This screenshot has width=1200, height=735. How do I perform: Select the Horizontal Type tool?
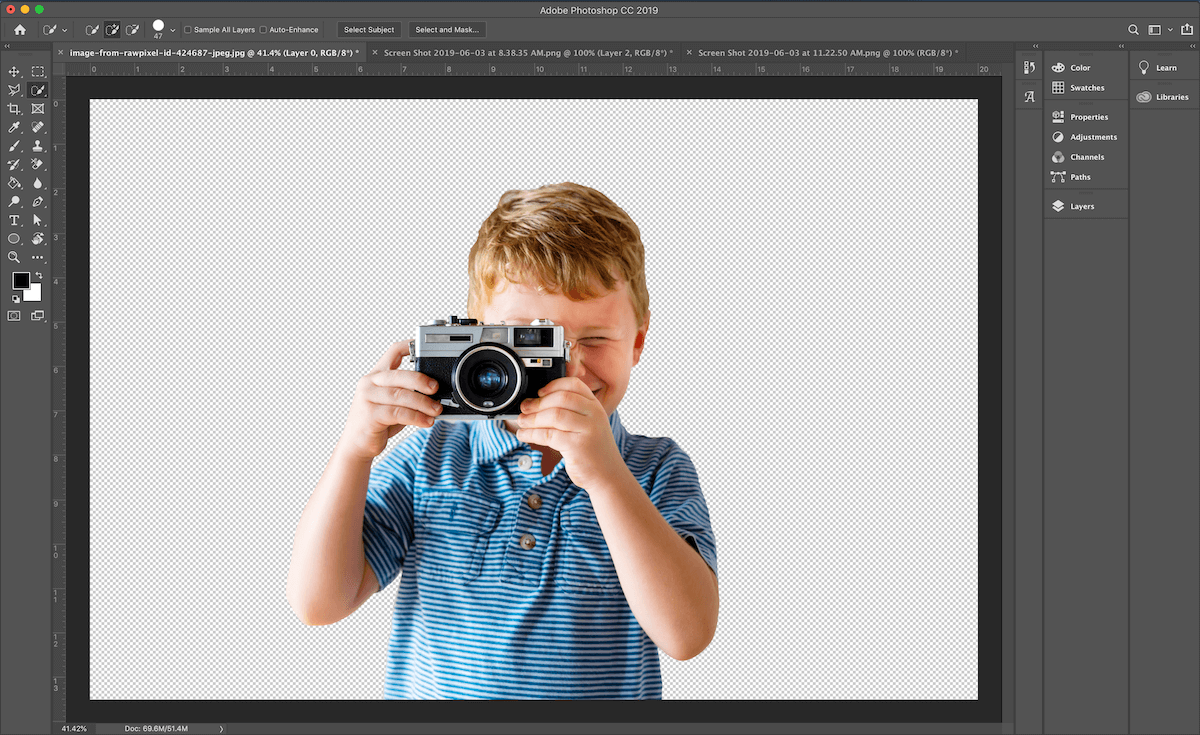(14, 221)
